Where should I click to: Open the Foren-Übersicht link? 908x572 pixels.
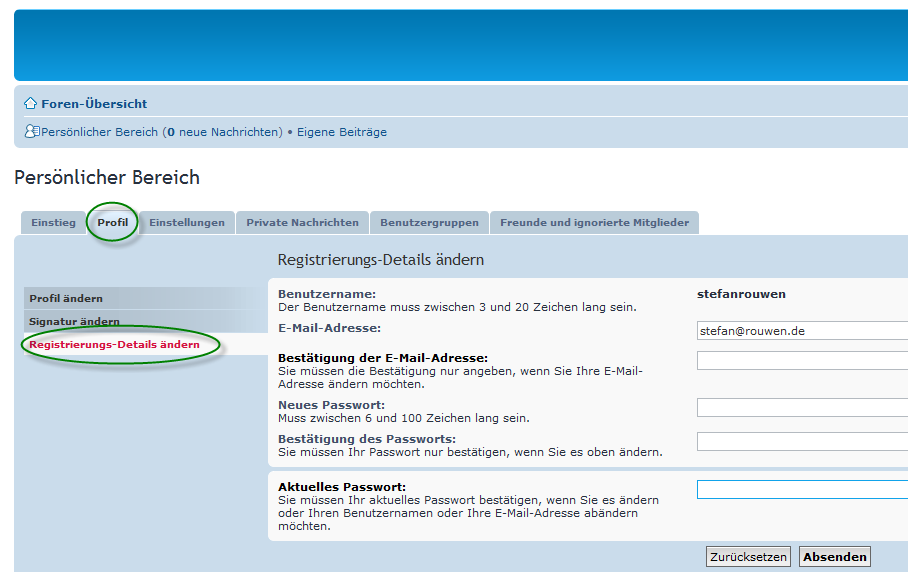pyautogui.click(x=94, y=104)
